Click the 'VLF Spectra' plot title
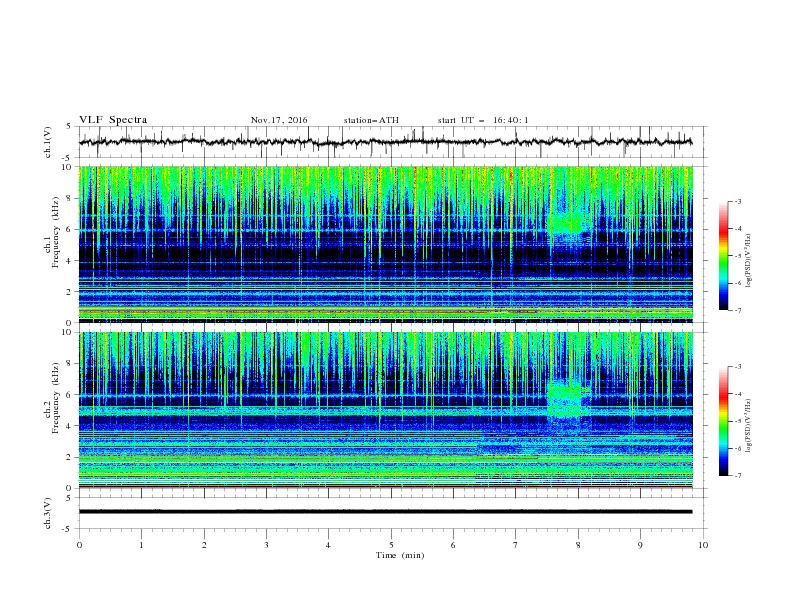 113,120
